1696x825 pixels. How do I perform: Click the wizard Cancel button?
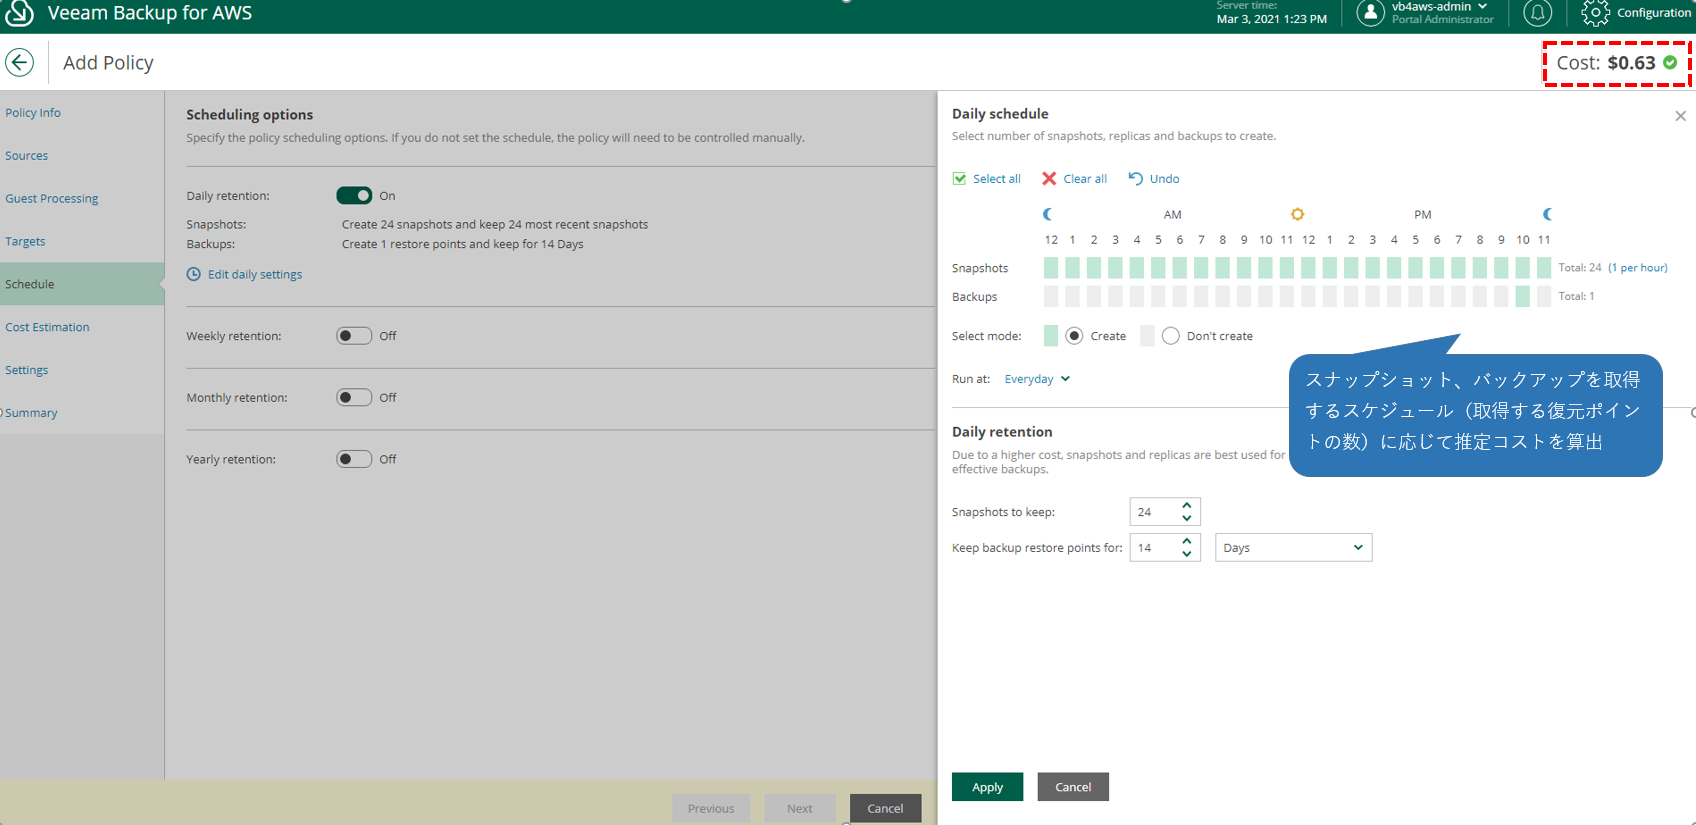pyautogui.click(x=885, y=808)
